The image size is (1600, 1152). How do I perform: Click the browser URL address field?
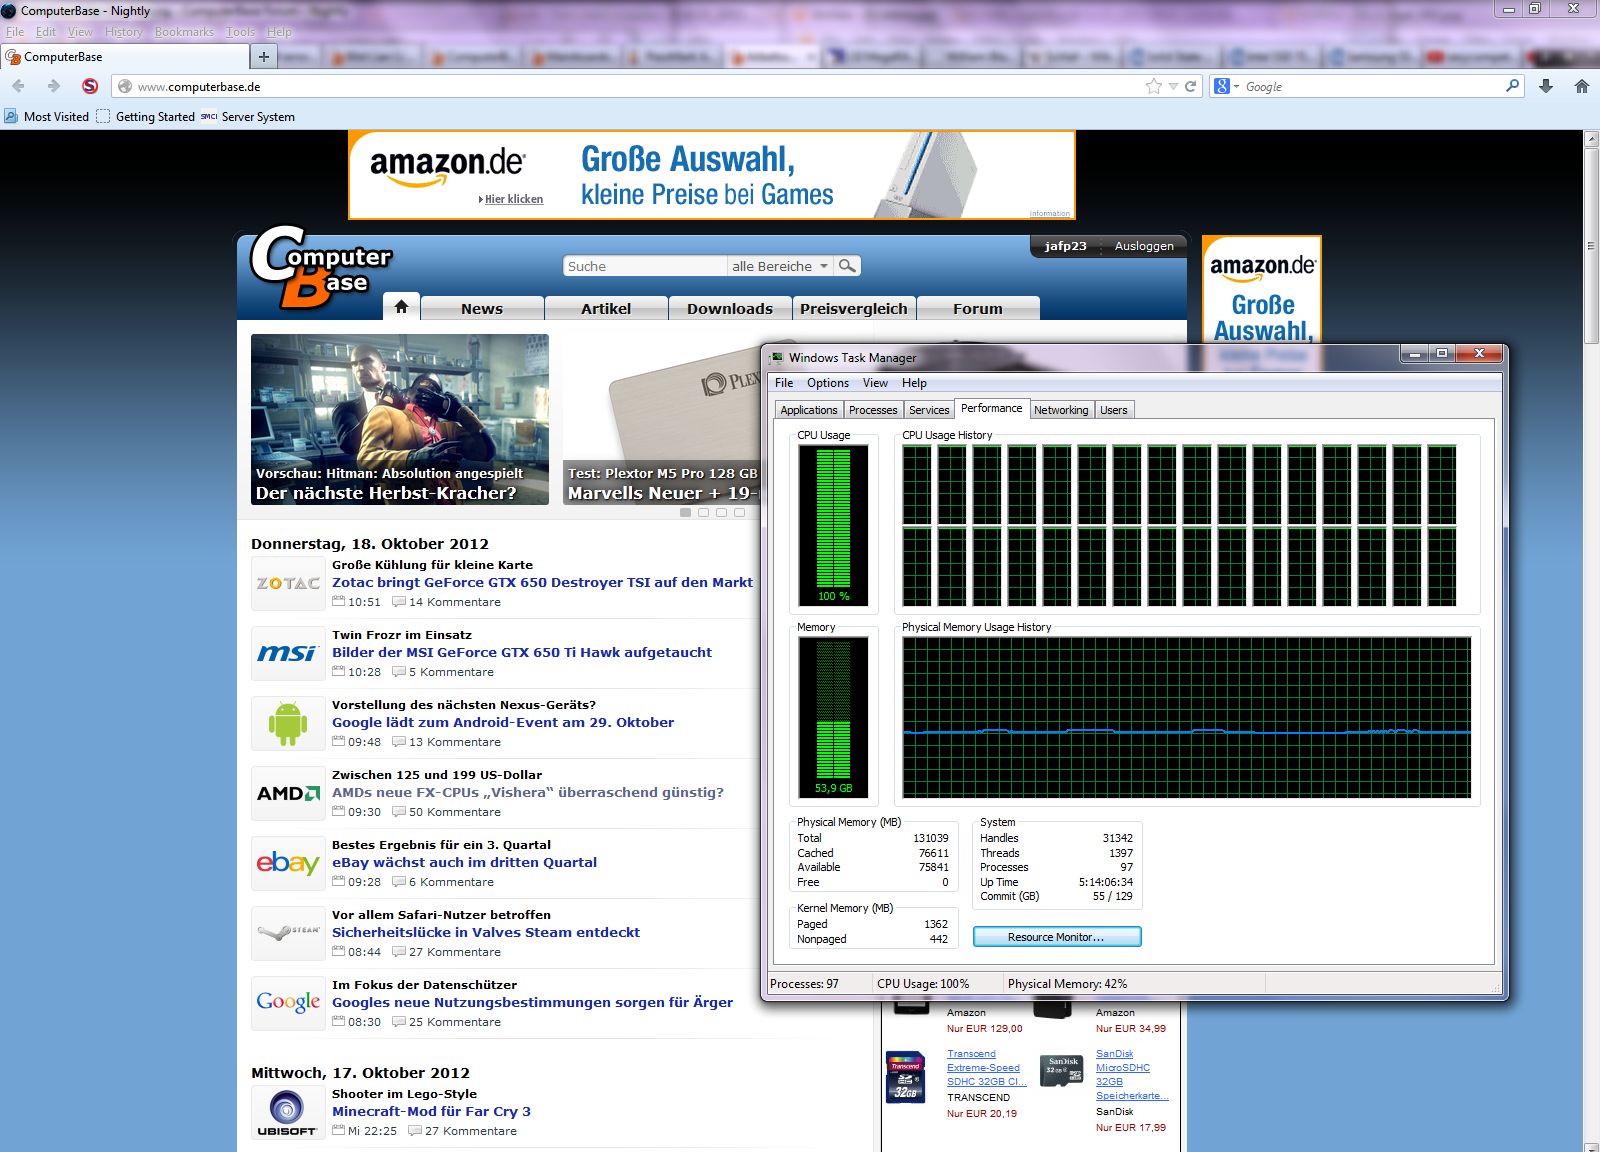640,86
